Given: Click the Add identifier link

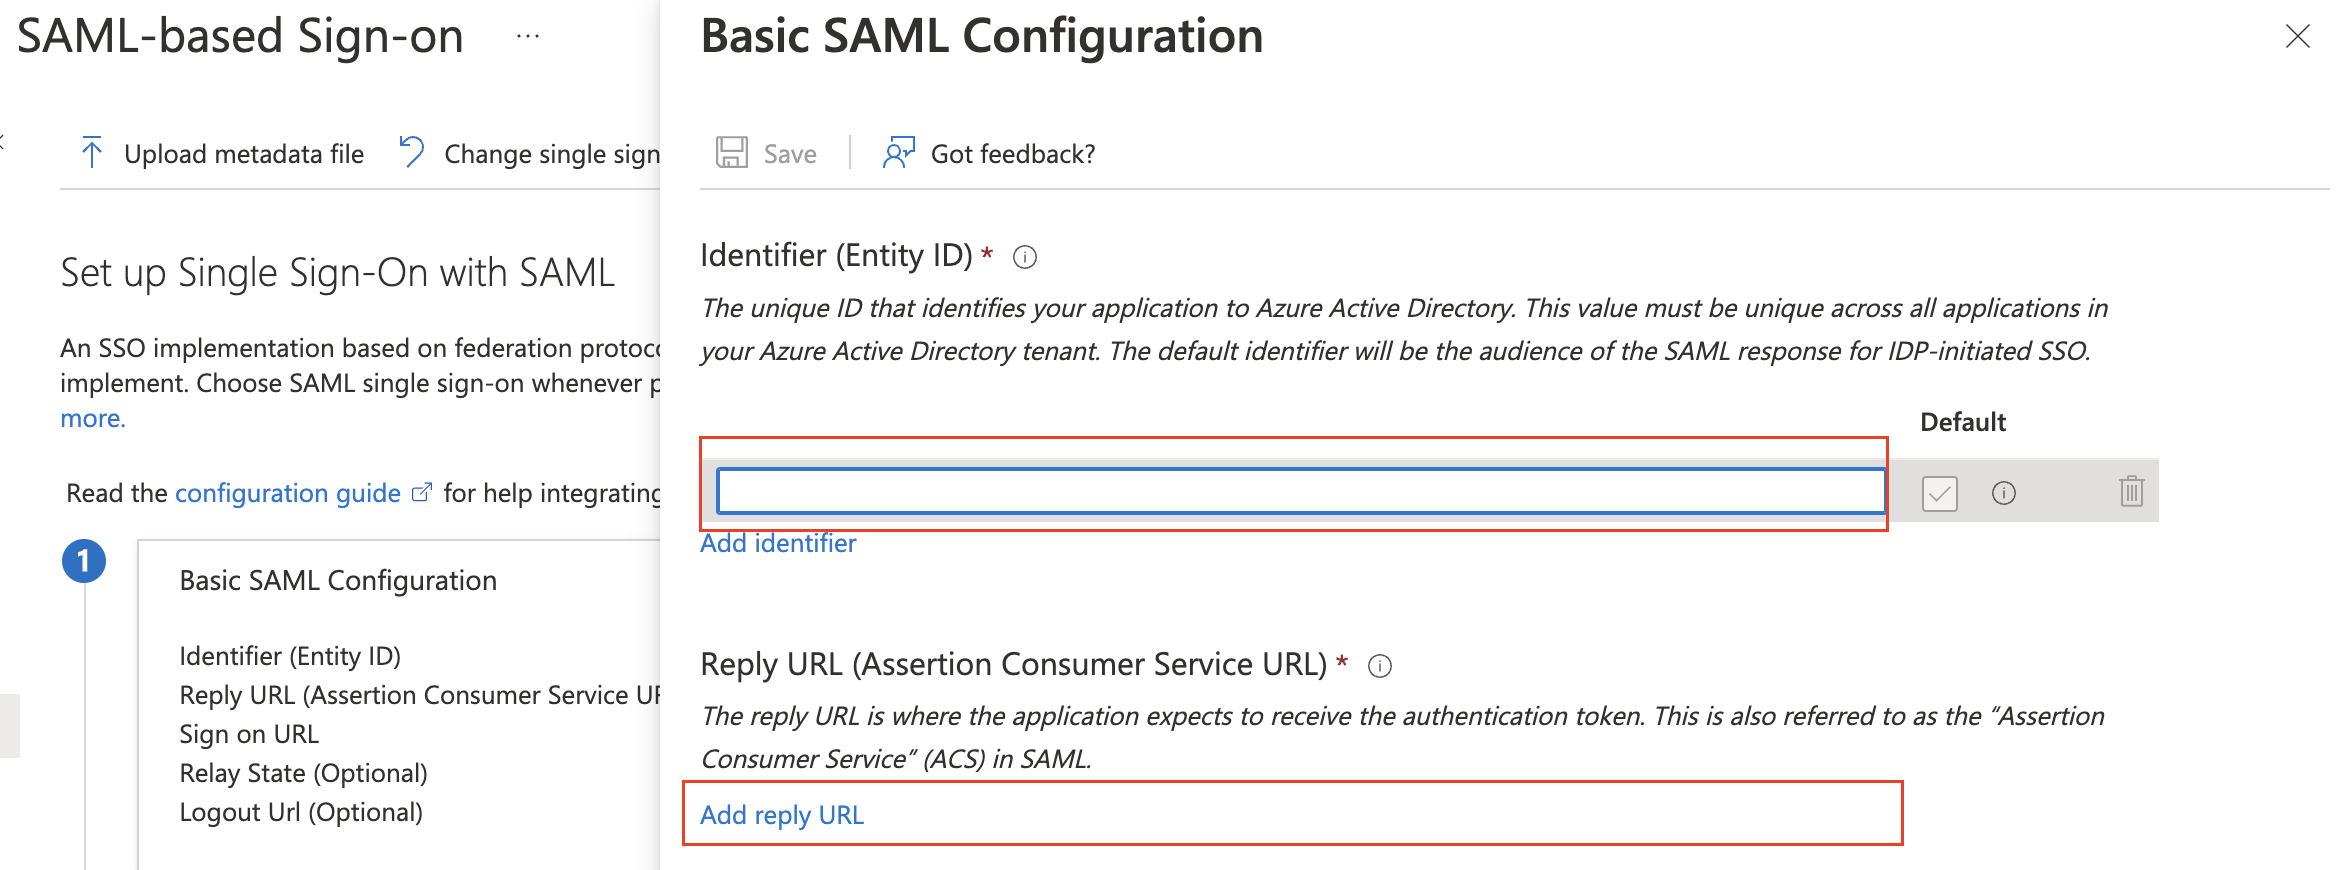Looking at the screenshot, I should point(778,544).
